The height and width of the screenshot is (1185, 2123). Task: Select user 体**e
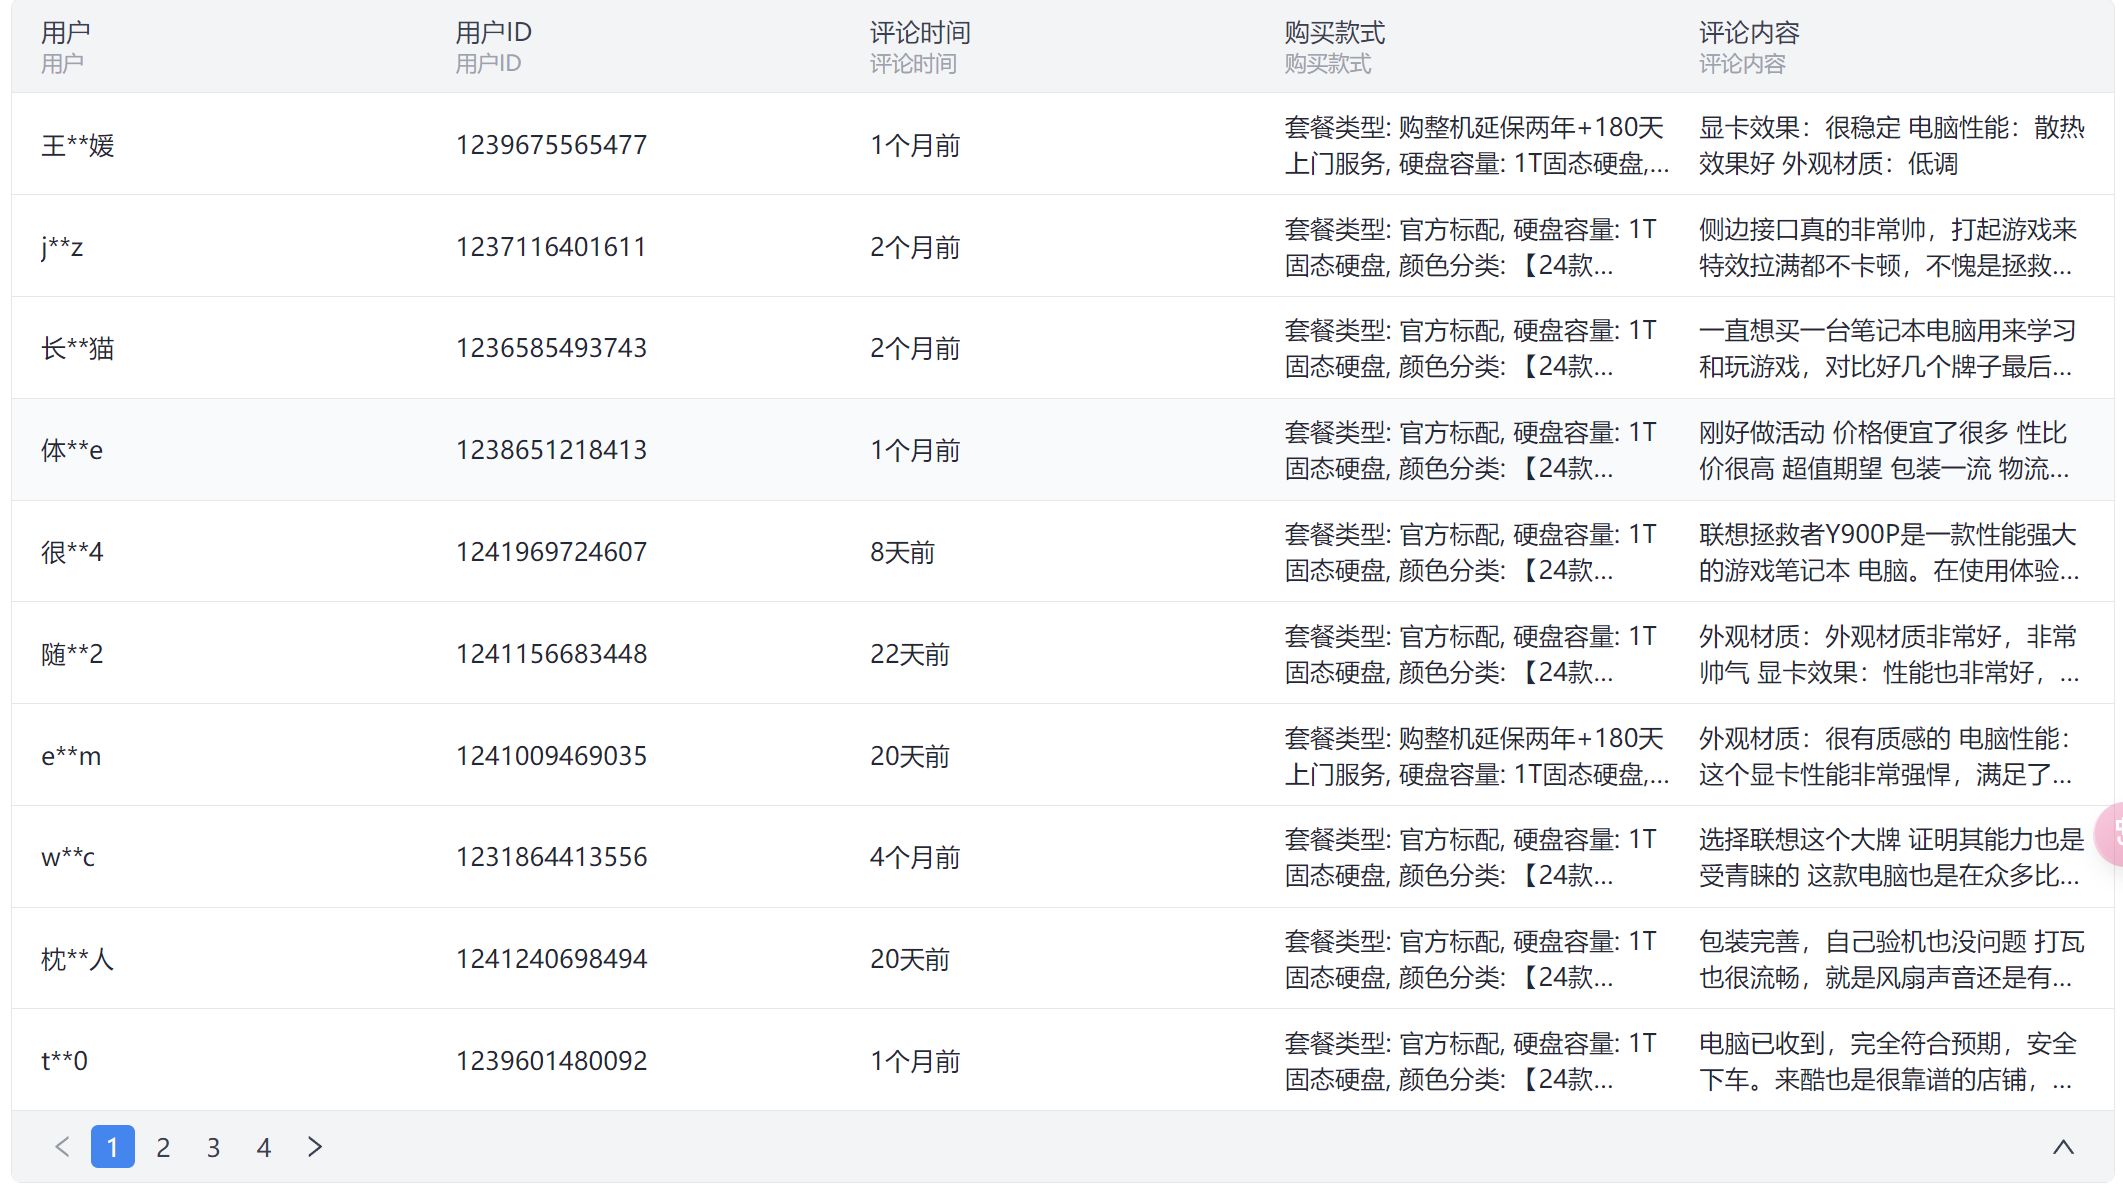point(72,450)
